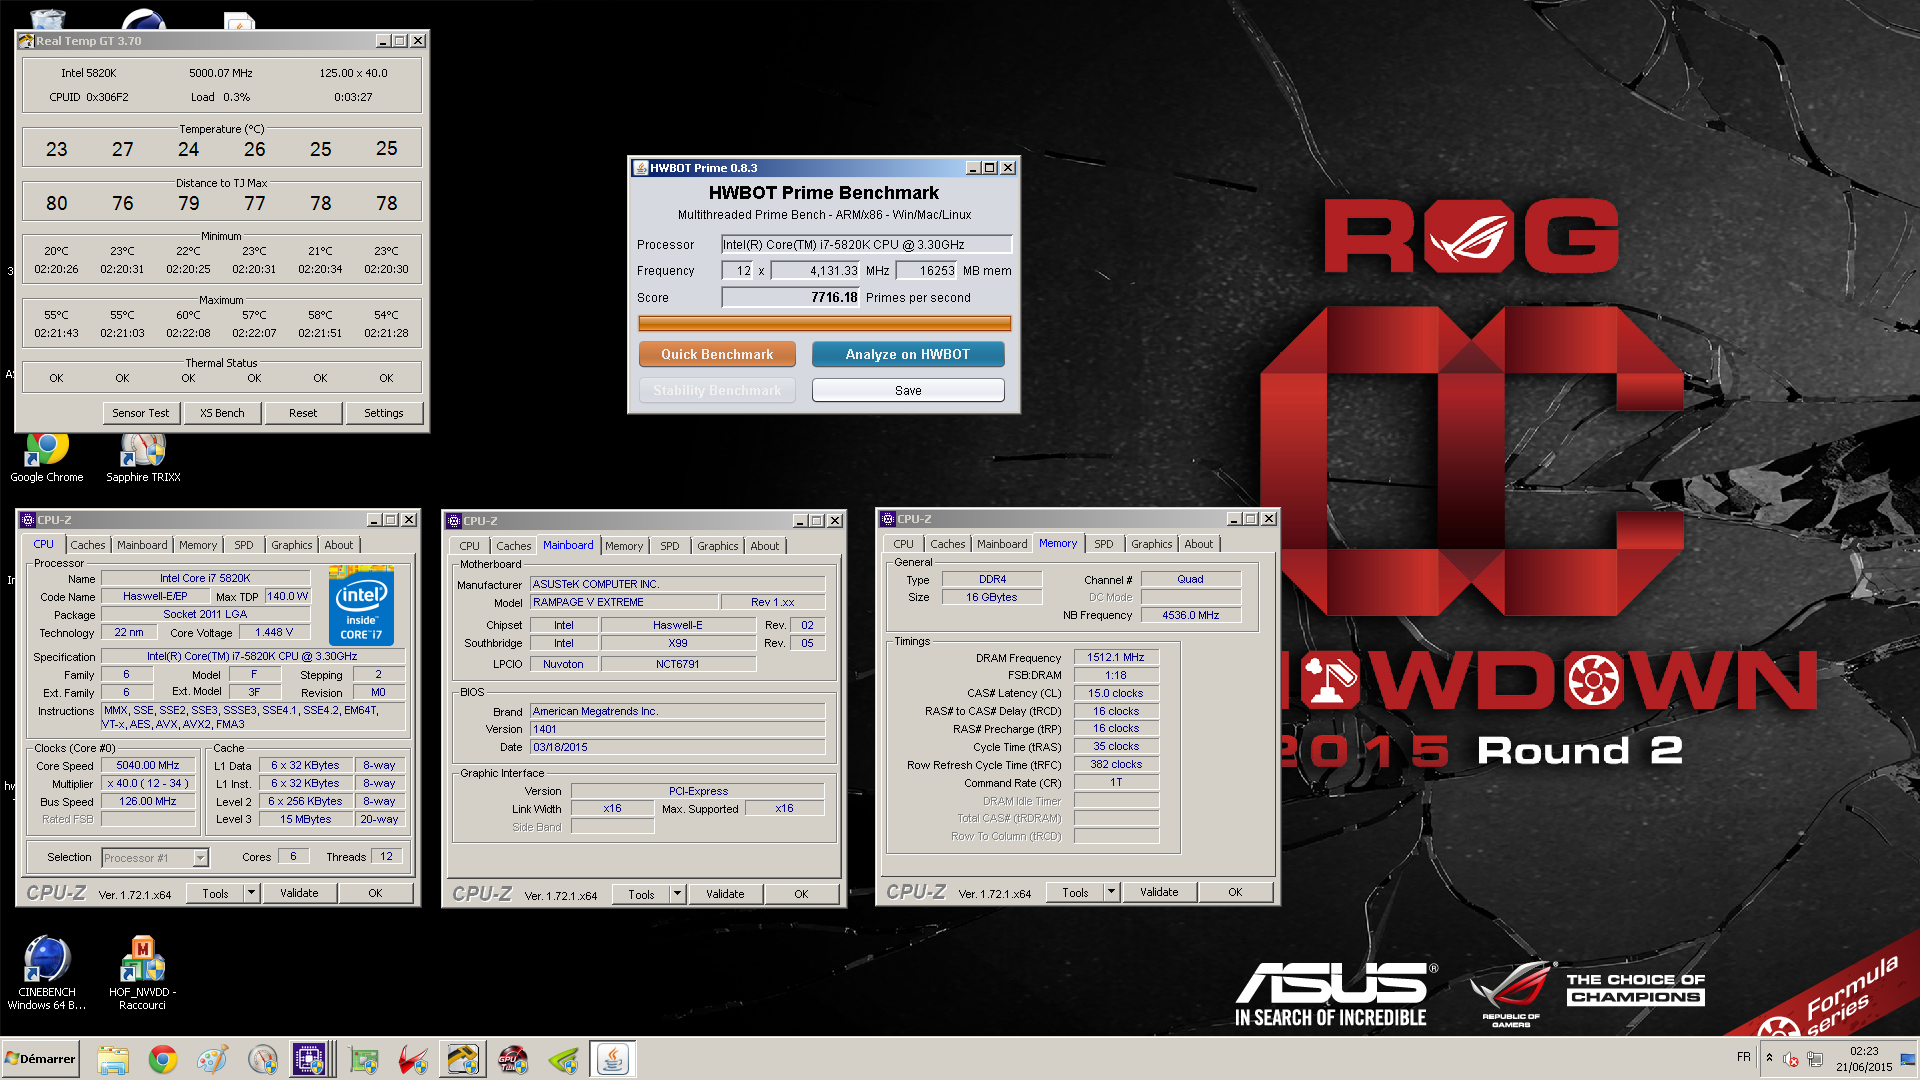Show hidden system tray icons
Screen dimensions: 1920x1080
click(x=1769, y=1058)
